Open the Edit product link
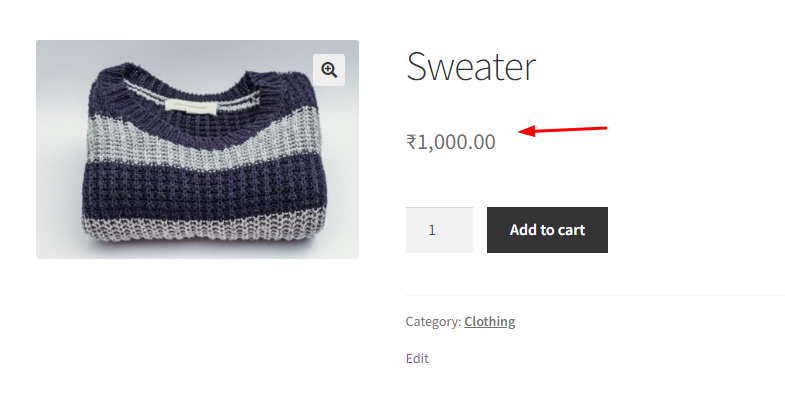The image size is (785, 410). pyautogui.click(x=417, y=358)
